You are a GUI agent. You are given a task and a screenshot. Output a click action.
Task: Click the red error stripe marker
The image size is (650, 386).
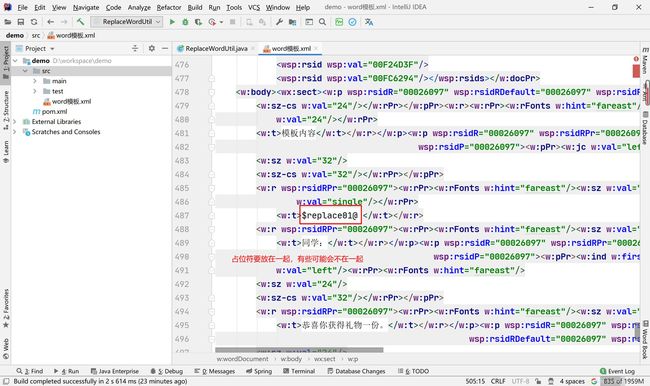pyautogui.click(x=636, y=71)
